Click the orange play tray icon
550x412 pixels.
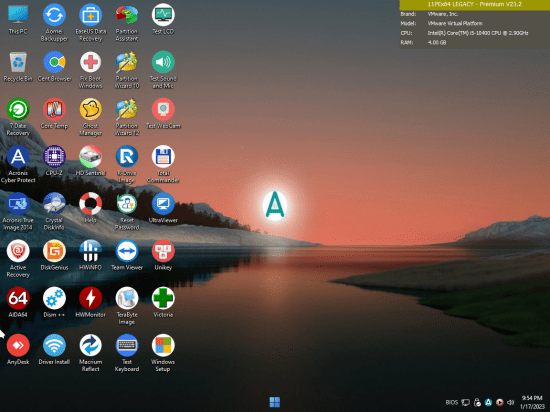point(499,403)
